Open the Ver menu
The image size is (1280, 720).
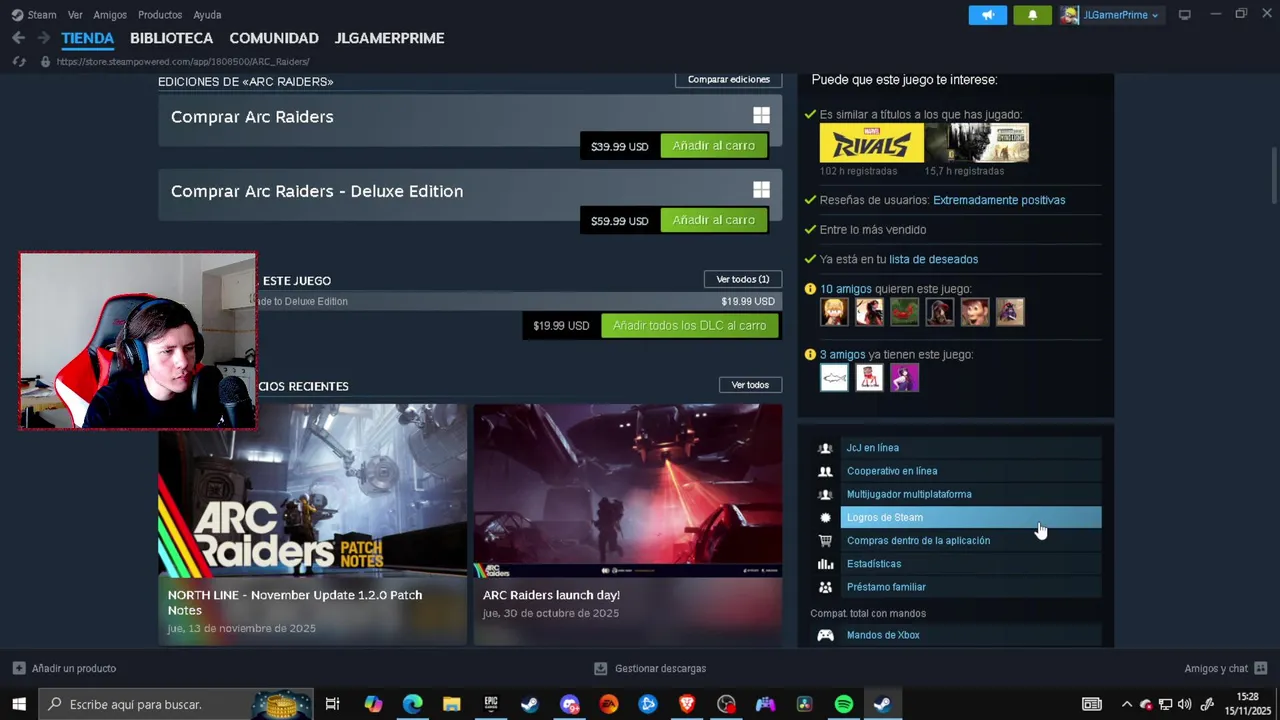point(75,15)
